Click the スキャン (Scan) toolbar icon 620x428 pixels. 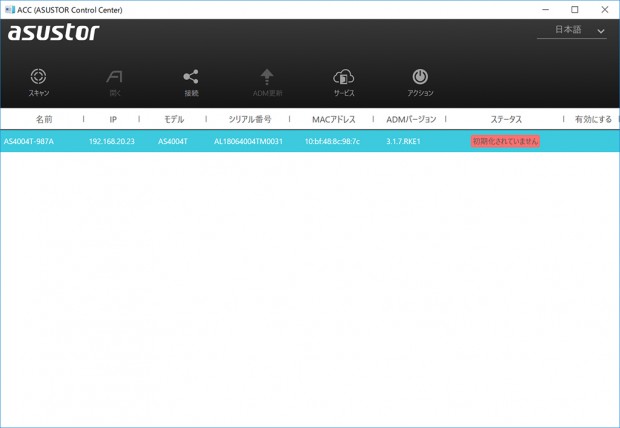38,76
